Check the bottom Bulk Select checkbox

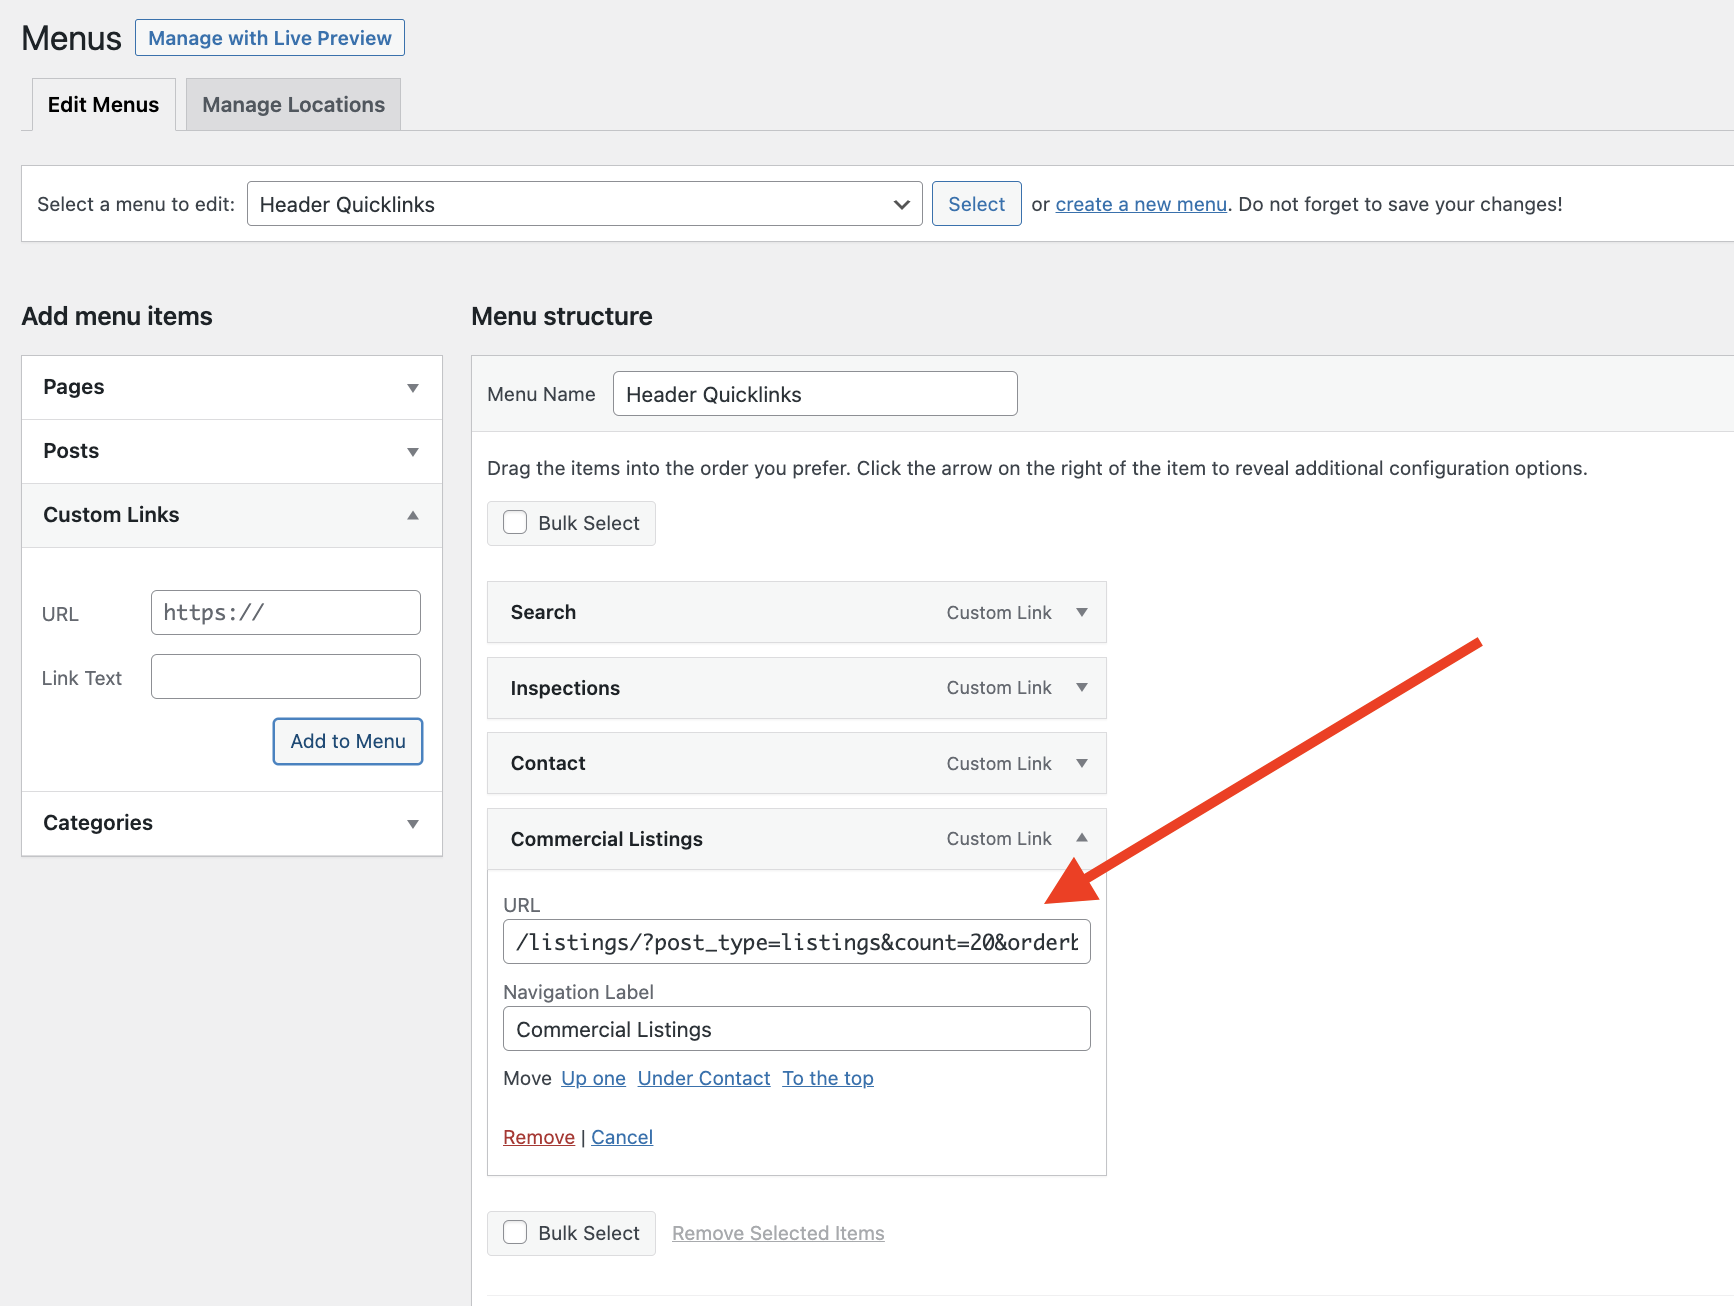coord(515,1232)
